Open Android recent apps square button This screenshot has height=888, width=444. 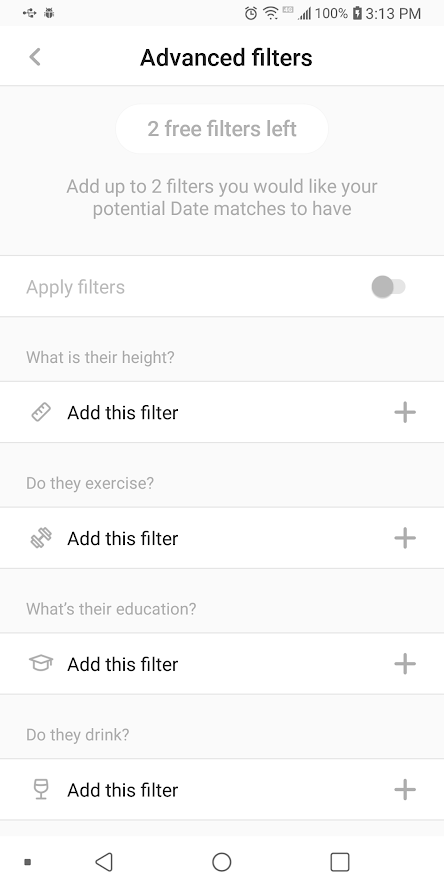coord(340,862)
